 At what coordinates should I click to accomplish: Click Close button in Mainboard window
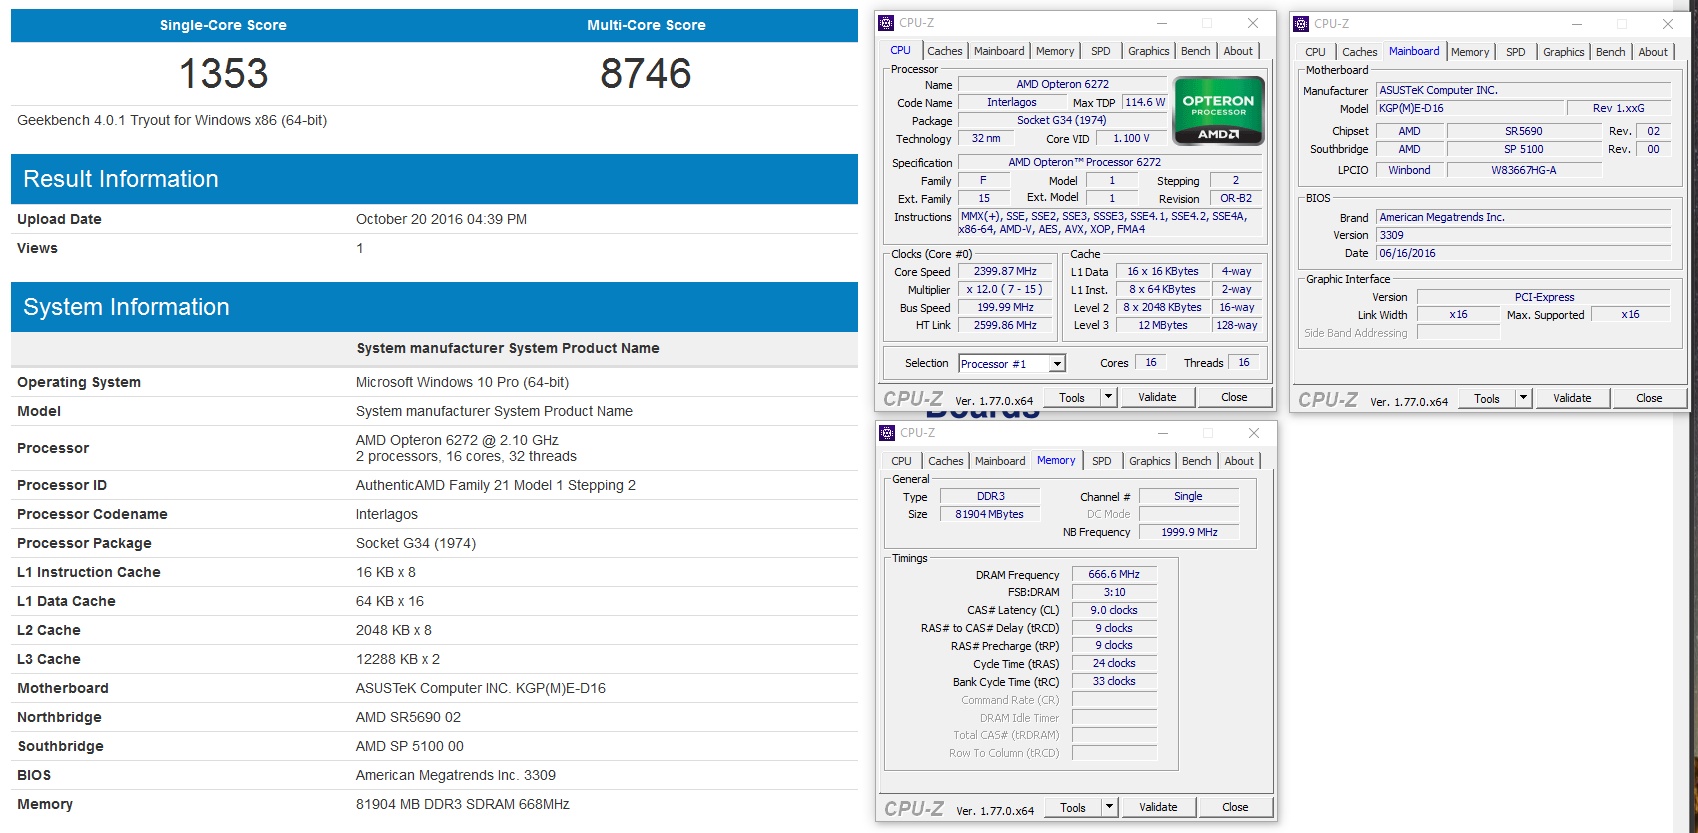(1649, 398)
